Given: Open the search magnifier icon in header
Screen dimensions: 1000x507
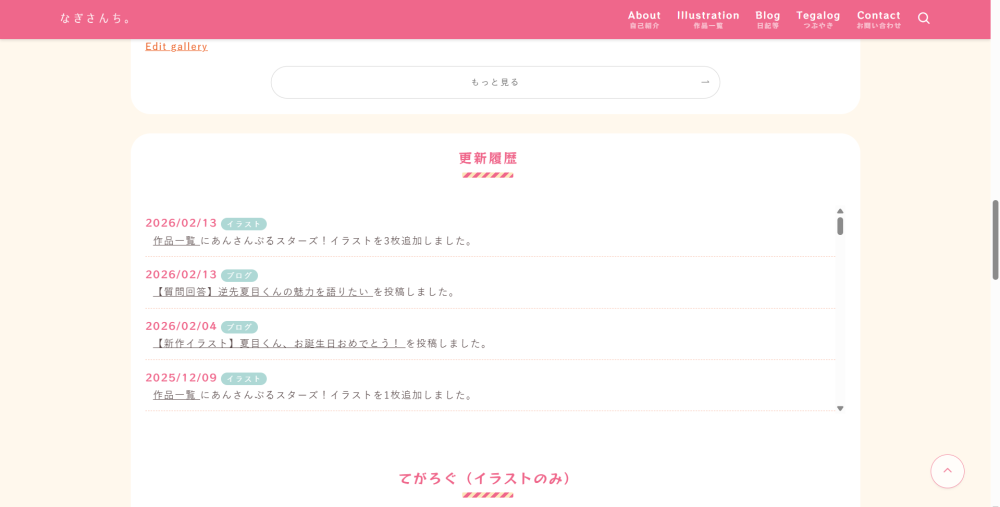Looking at the screenshot, I should pyautogui.click(x=923, y=18).
